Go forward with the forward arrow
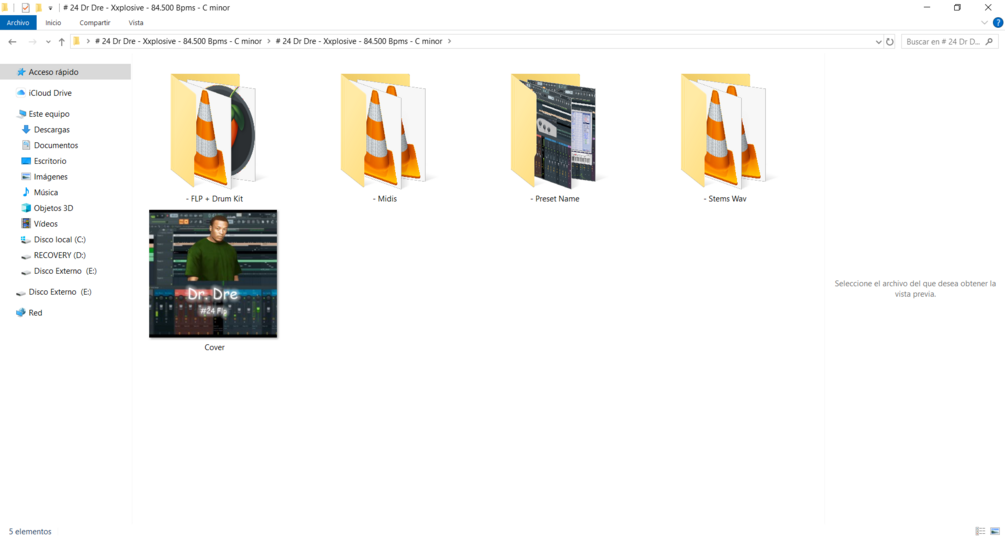 point(32,42)
